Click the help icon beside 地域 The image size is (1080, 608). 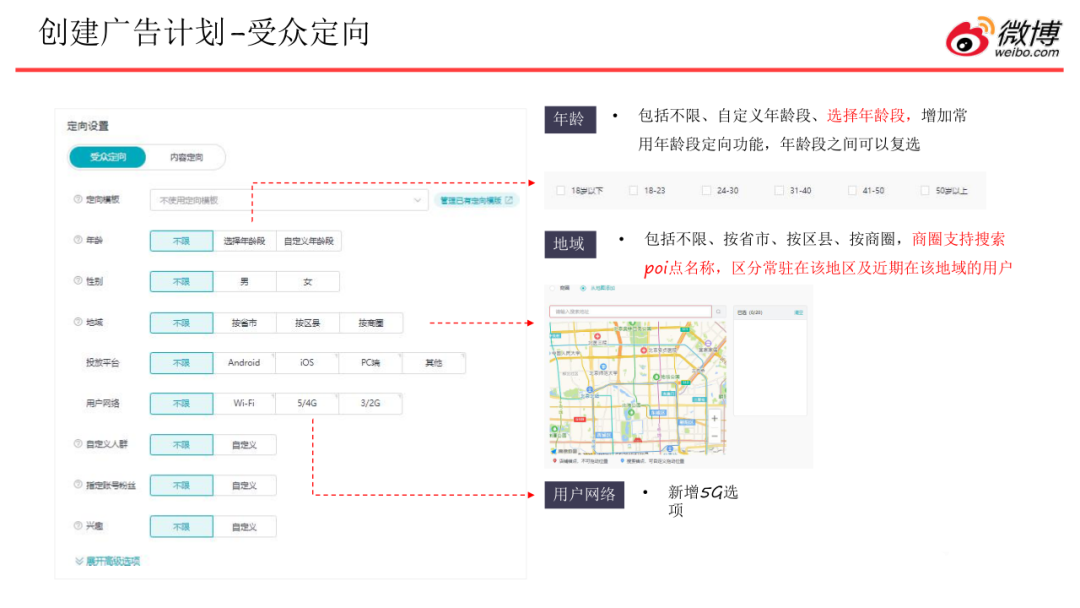point(77,322)
